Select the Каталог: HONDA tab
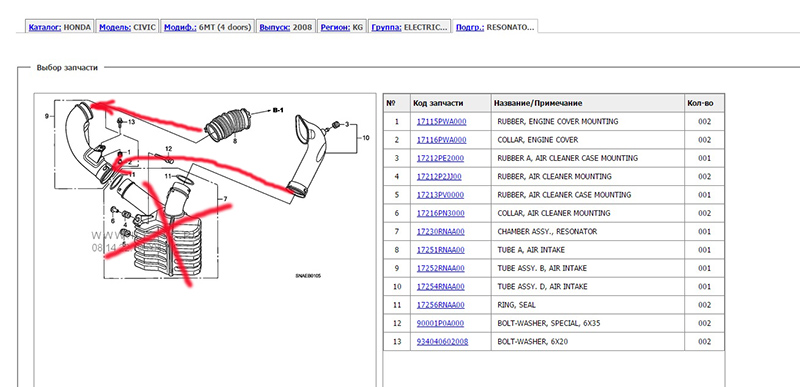The width and height of the screenshot is (800, 387). [60, 27]
